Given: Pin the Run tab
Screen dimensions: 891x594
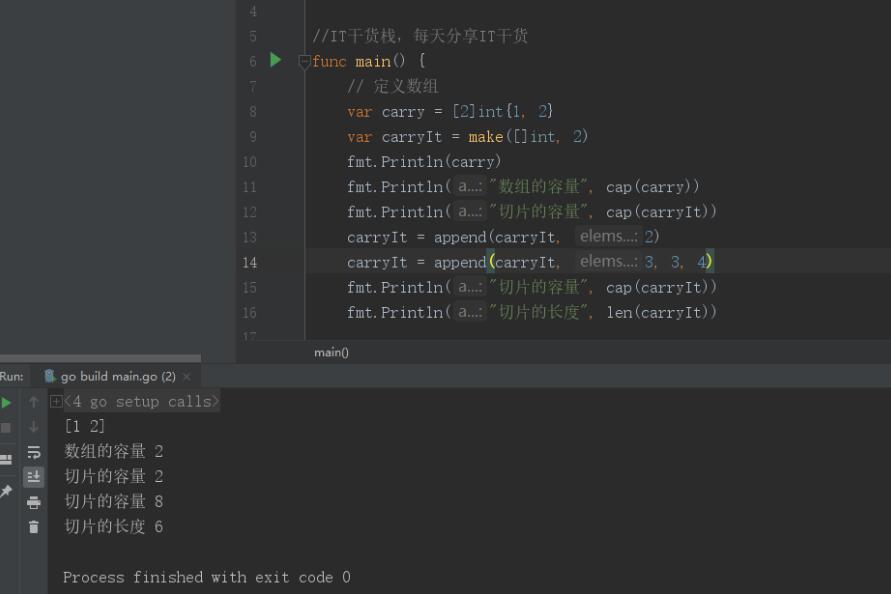Looking at the screenshot, I should tap(6, 492).
